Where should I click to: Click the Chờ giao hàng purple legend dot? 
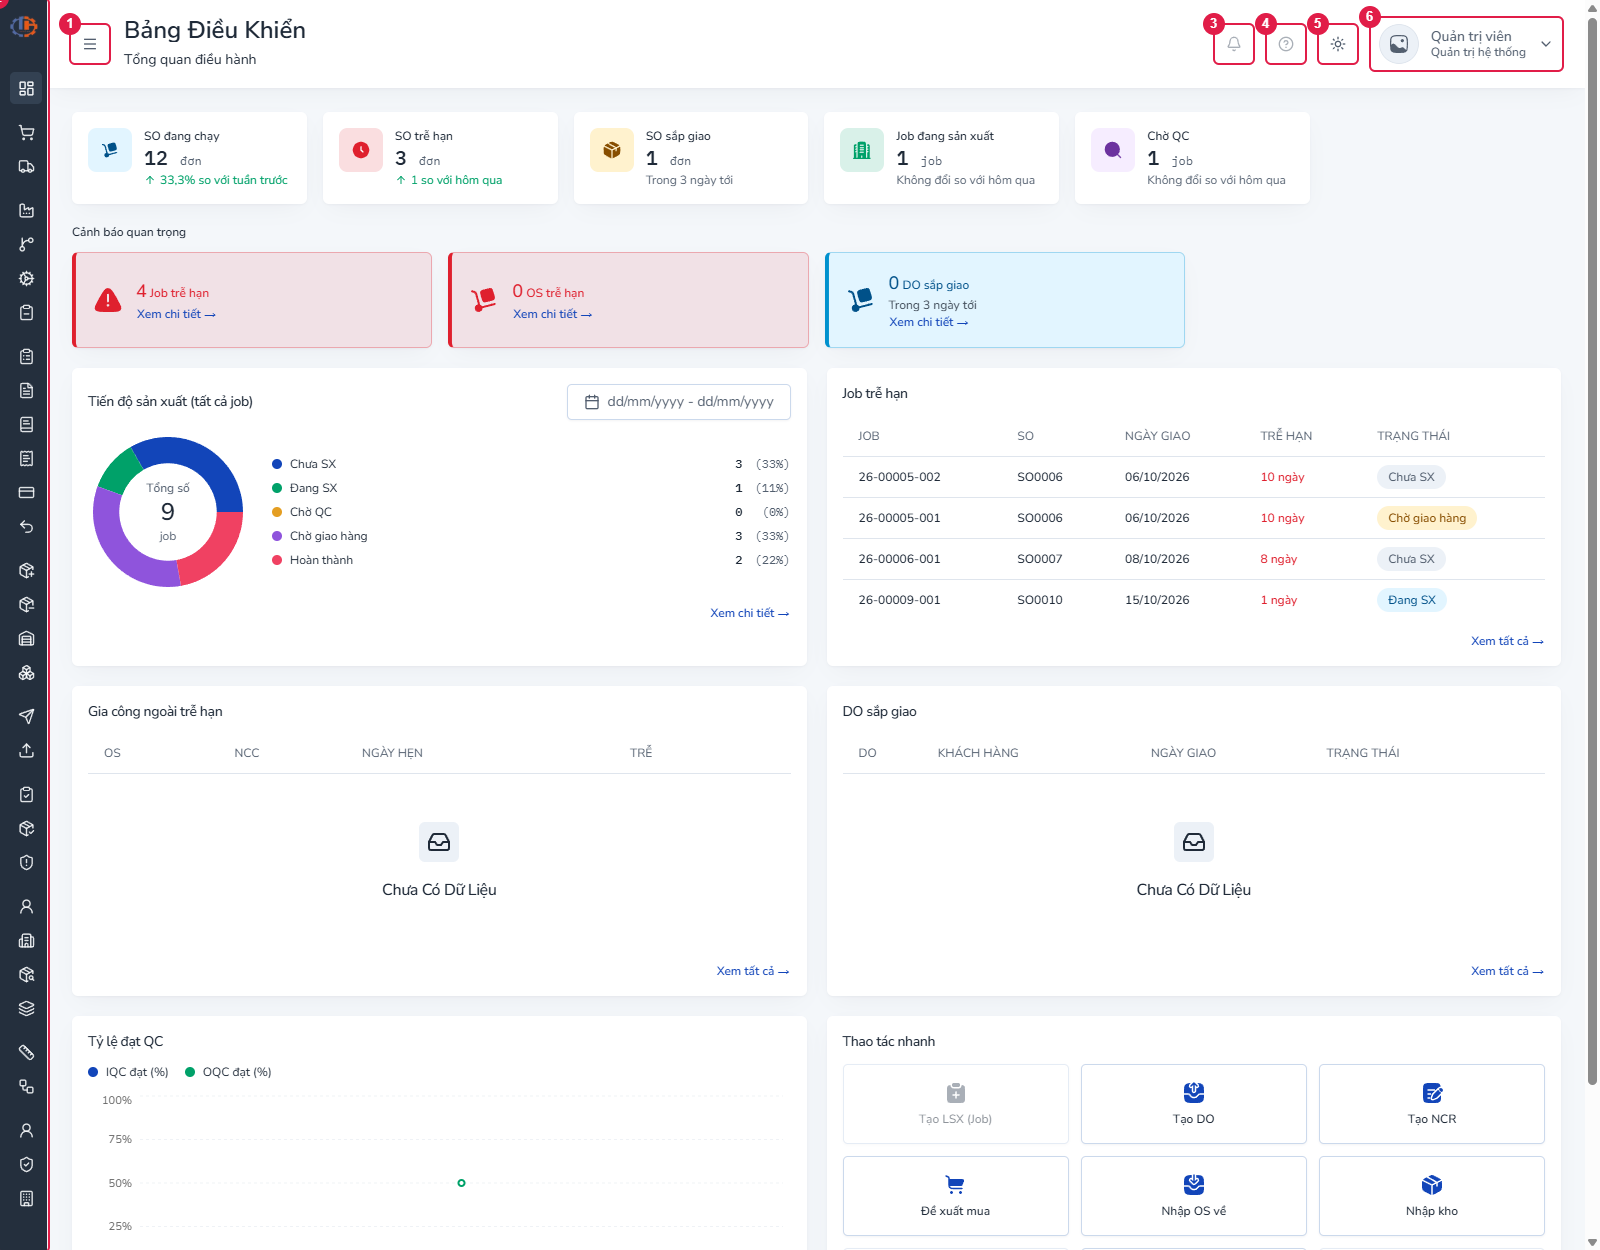coord(277,536)
